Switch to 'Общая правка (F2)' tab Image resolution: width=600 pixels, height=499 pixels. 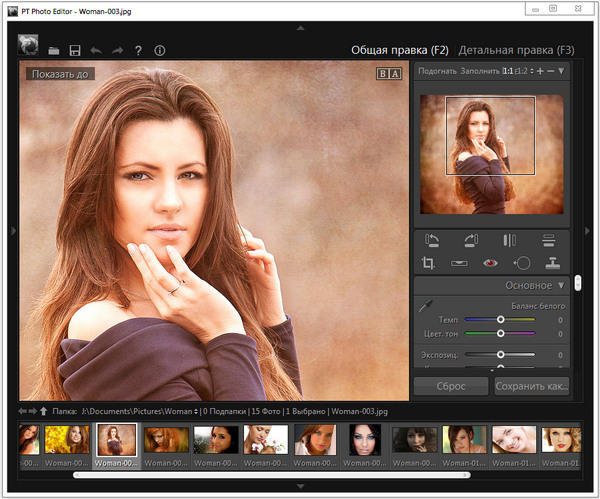pos(401,50)
